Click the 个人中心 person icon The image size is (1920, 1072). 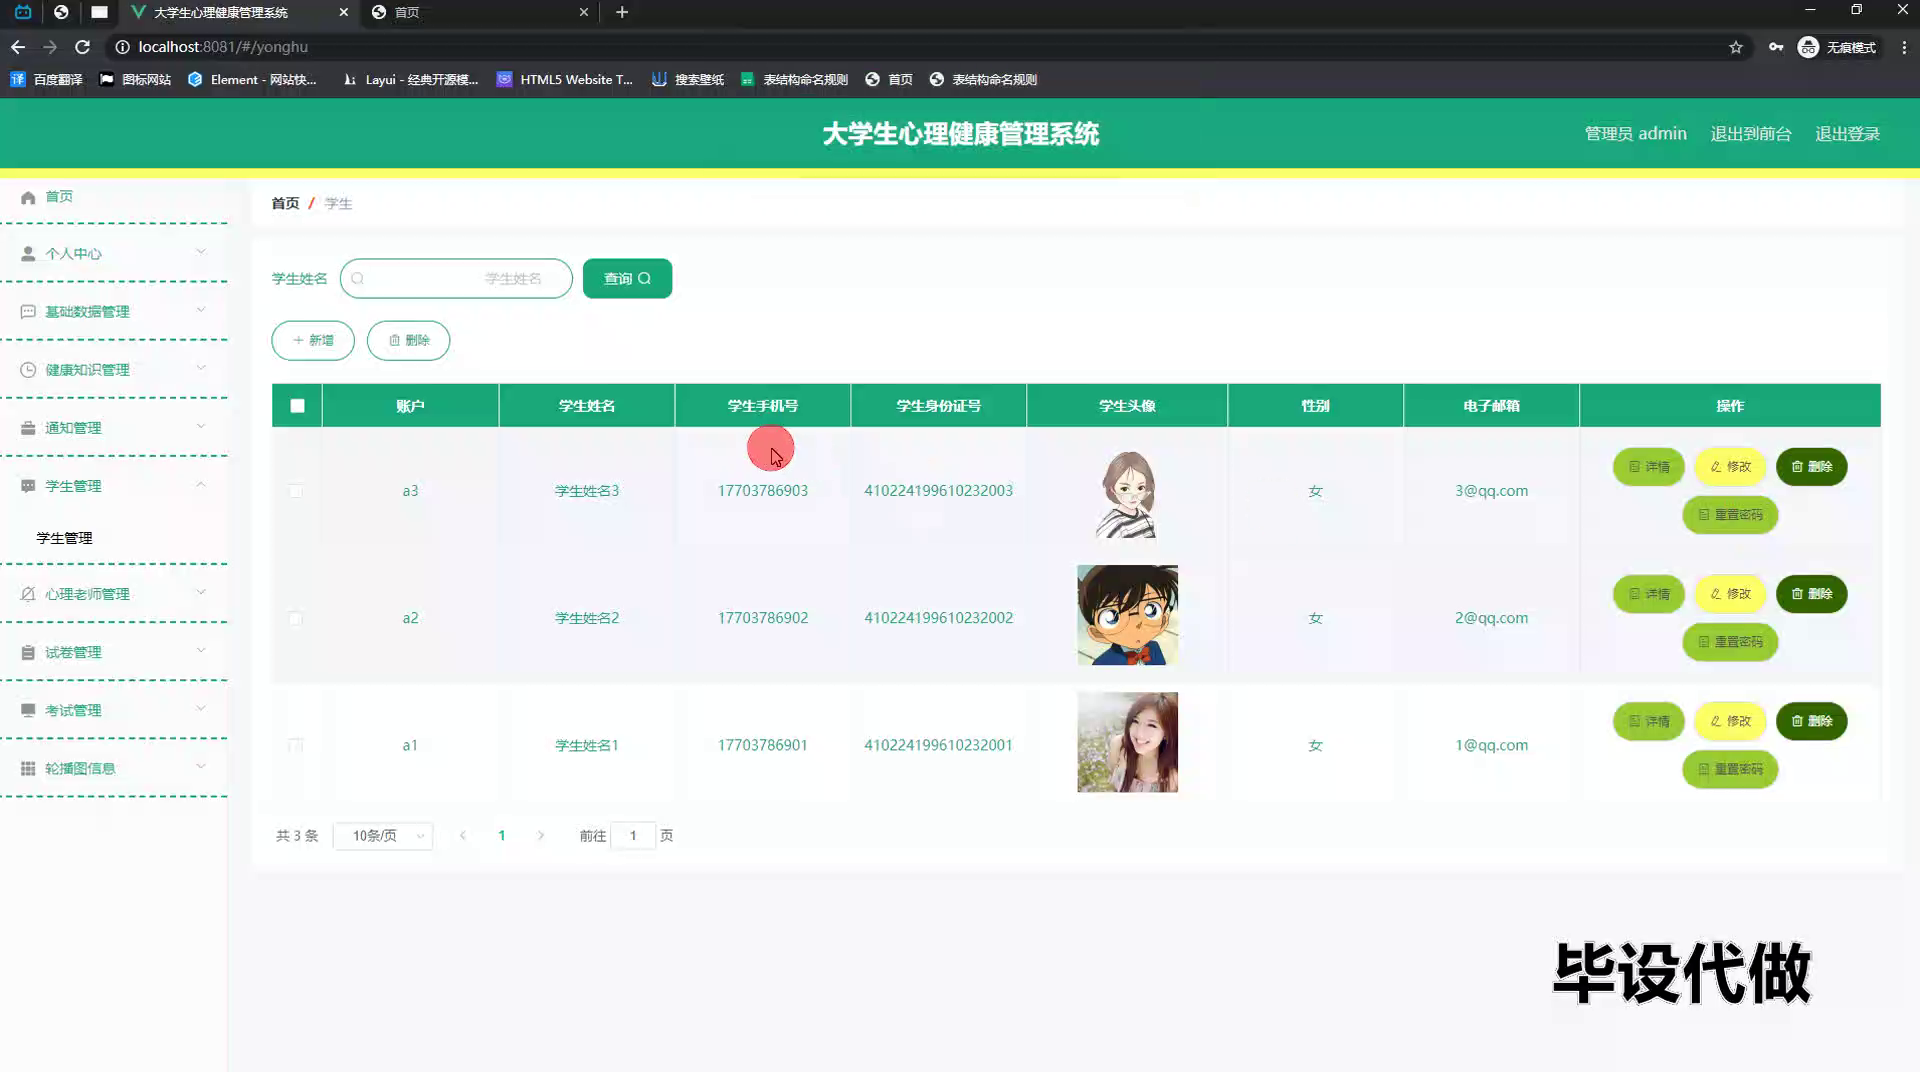(x=28, y=254)
